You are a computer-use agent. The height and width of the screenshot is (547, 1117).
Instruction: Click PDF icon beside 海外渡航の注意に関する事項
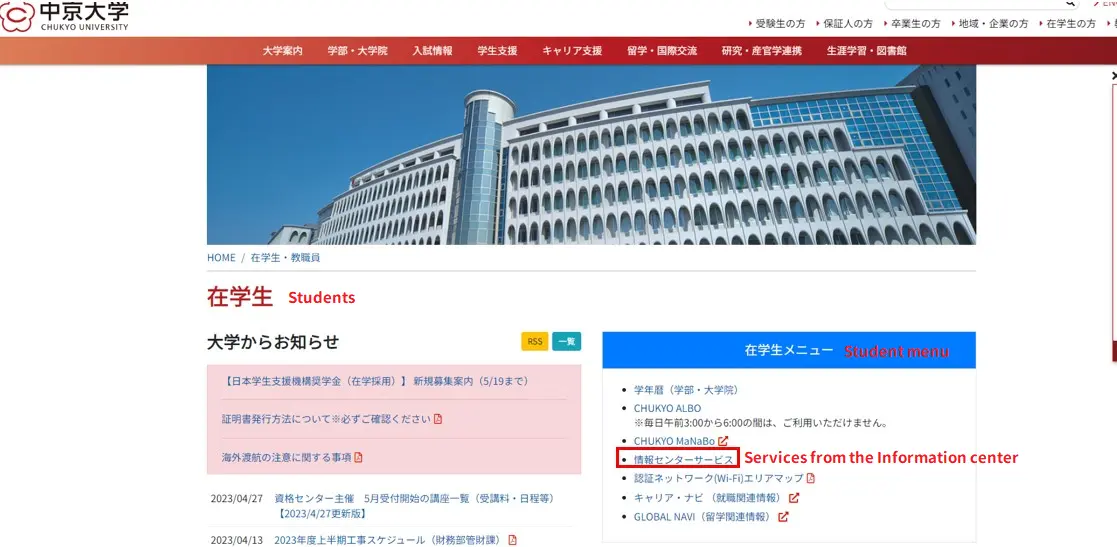[359, 457]
